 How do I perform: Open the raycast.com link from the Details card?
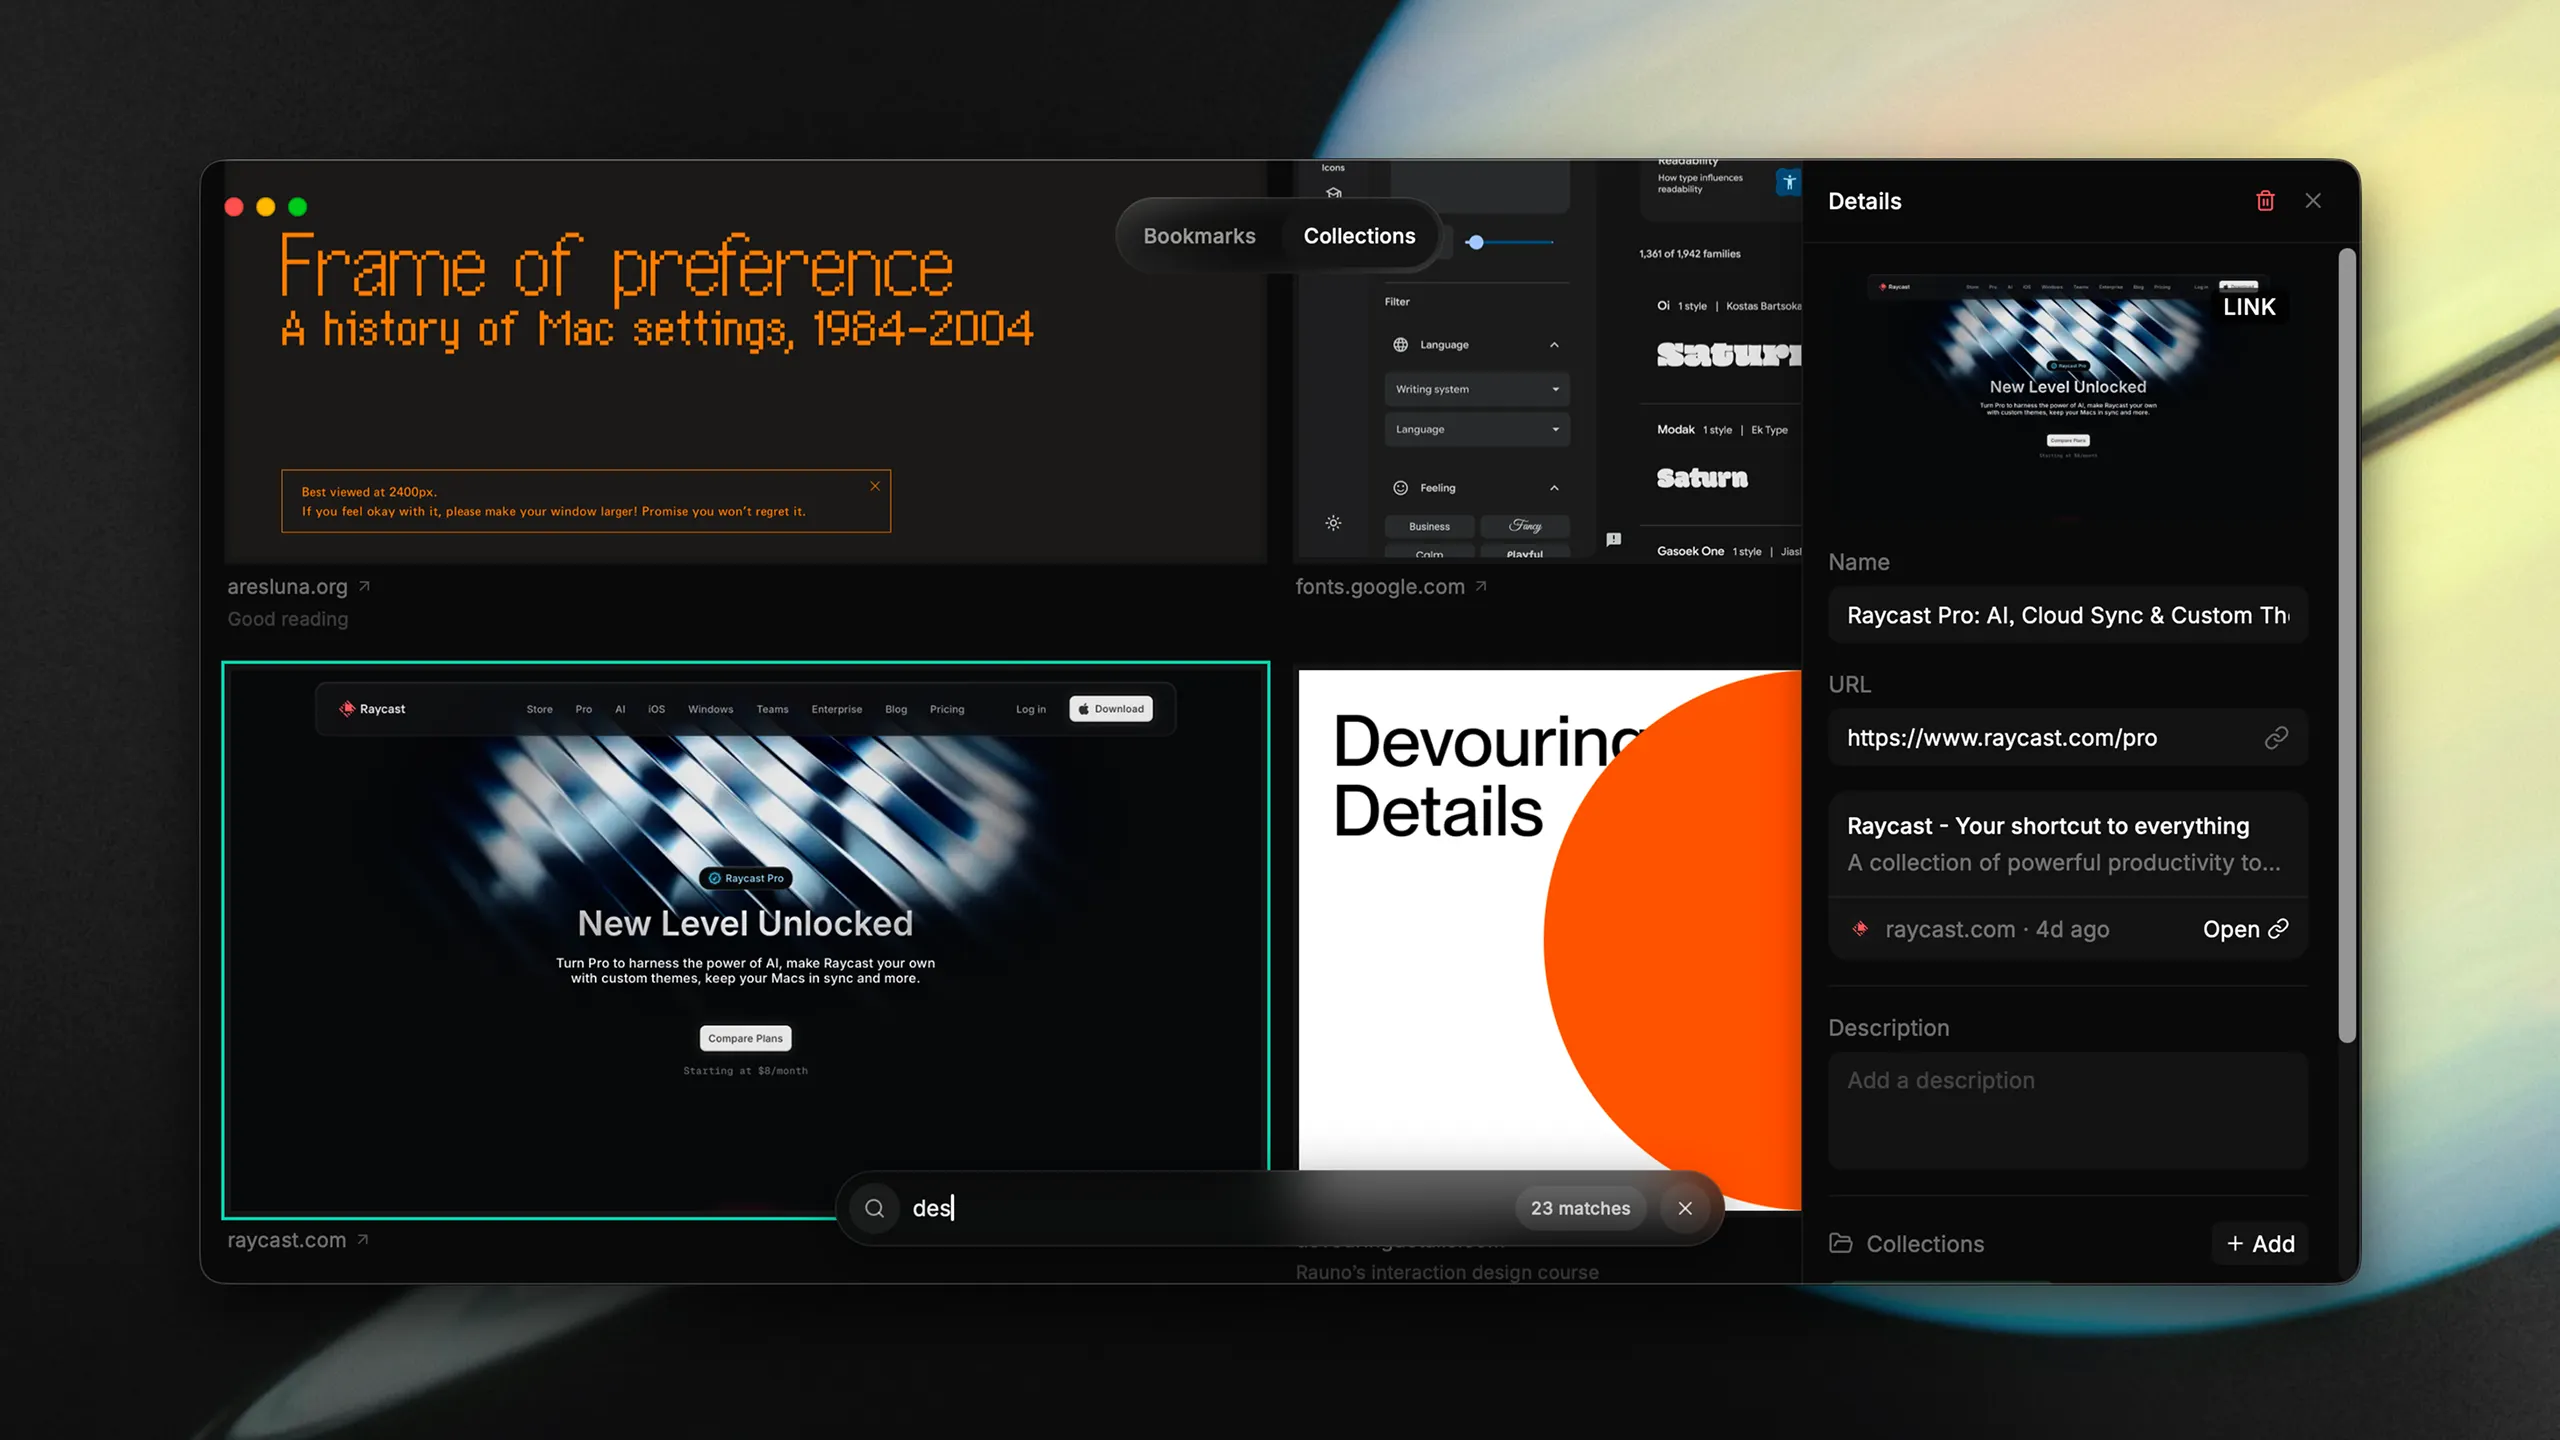(x=2245, y=929)
